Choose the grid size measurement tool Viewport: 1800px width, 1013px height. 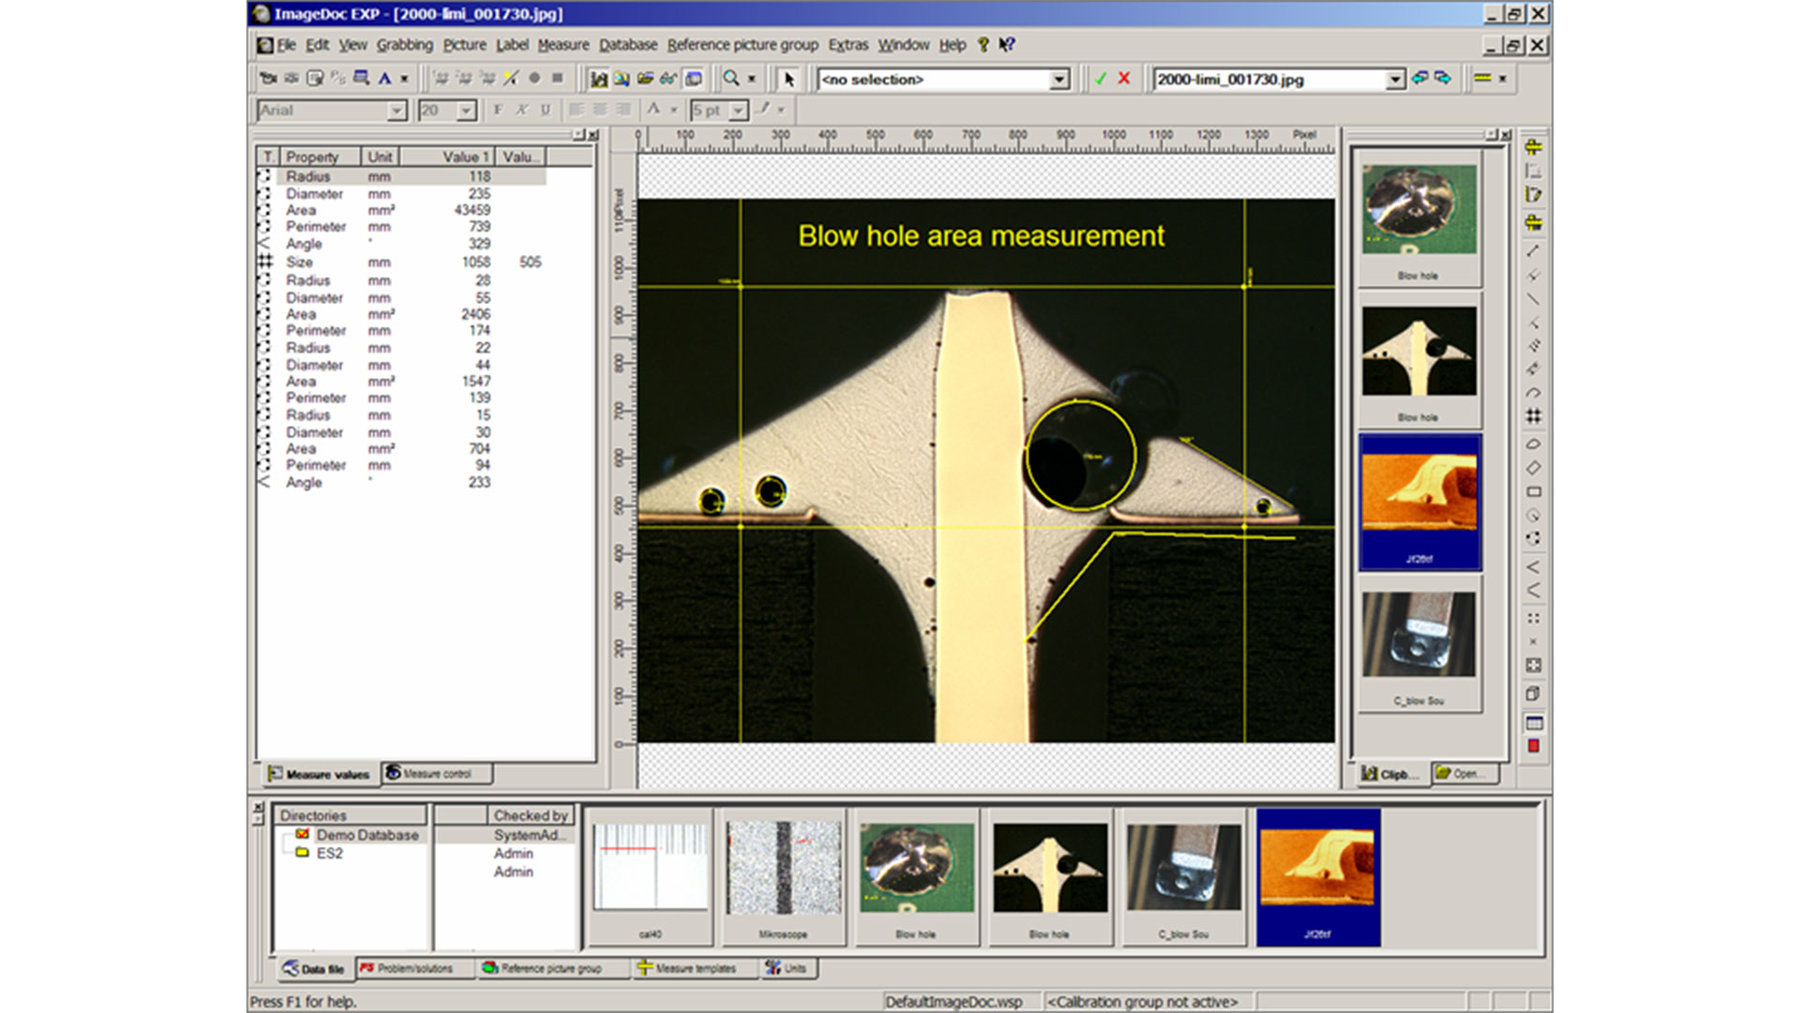tap(1533, 416)
